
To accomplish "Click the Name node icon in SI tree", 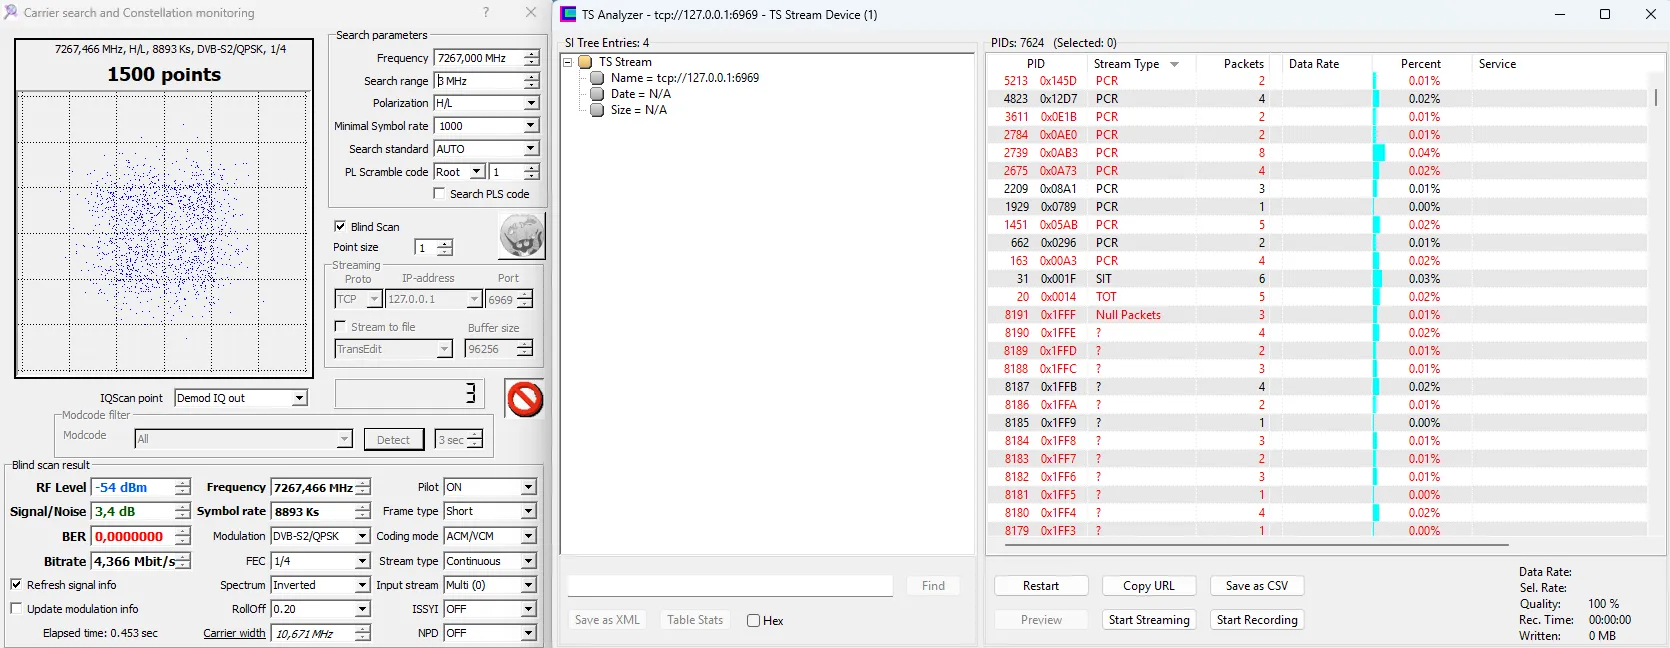I will click(597, 78).
